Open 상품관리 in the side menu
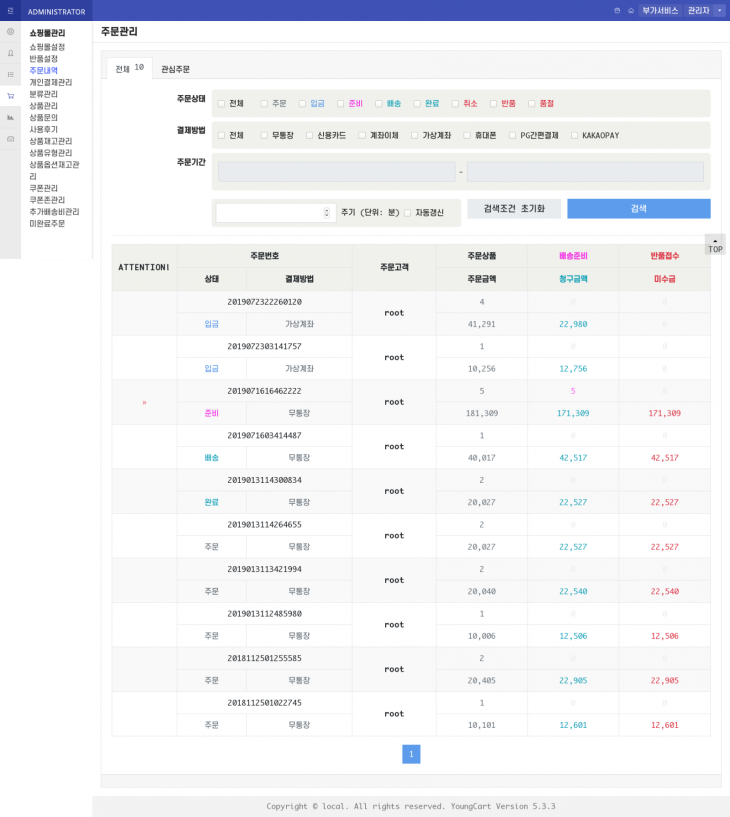The height and width of the screenshot is (817, 730). 43,105
